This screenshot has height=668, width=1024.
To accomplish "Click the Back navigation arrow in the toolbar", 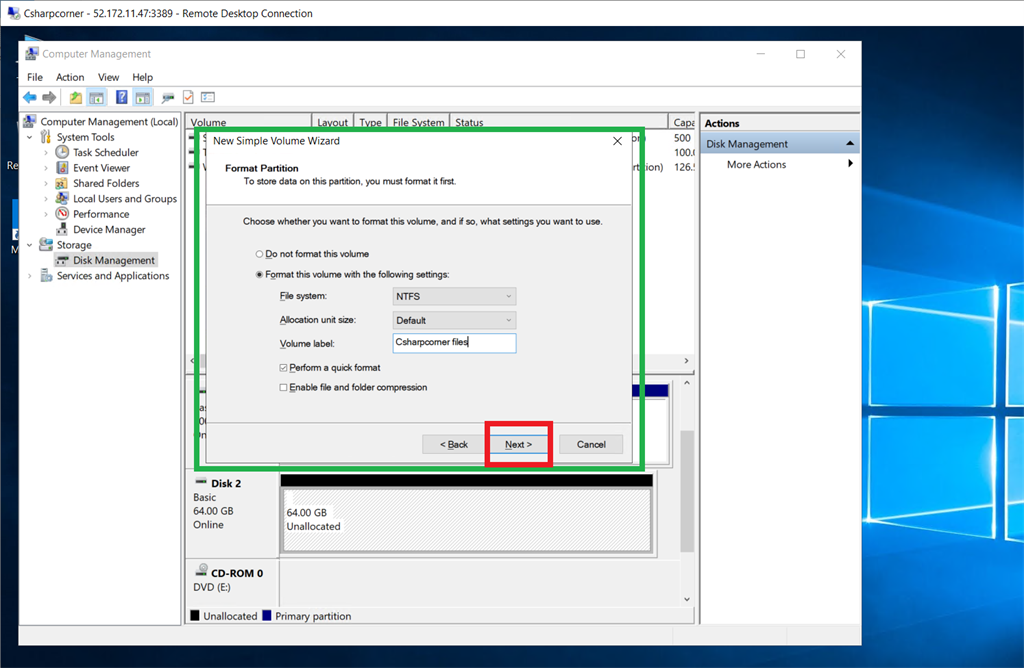I will pyautogui.click(x=29, y=97).
